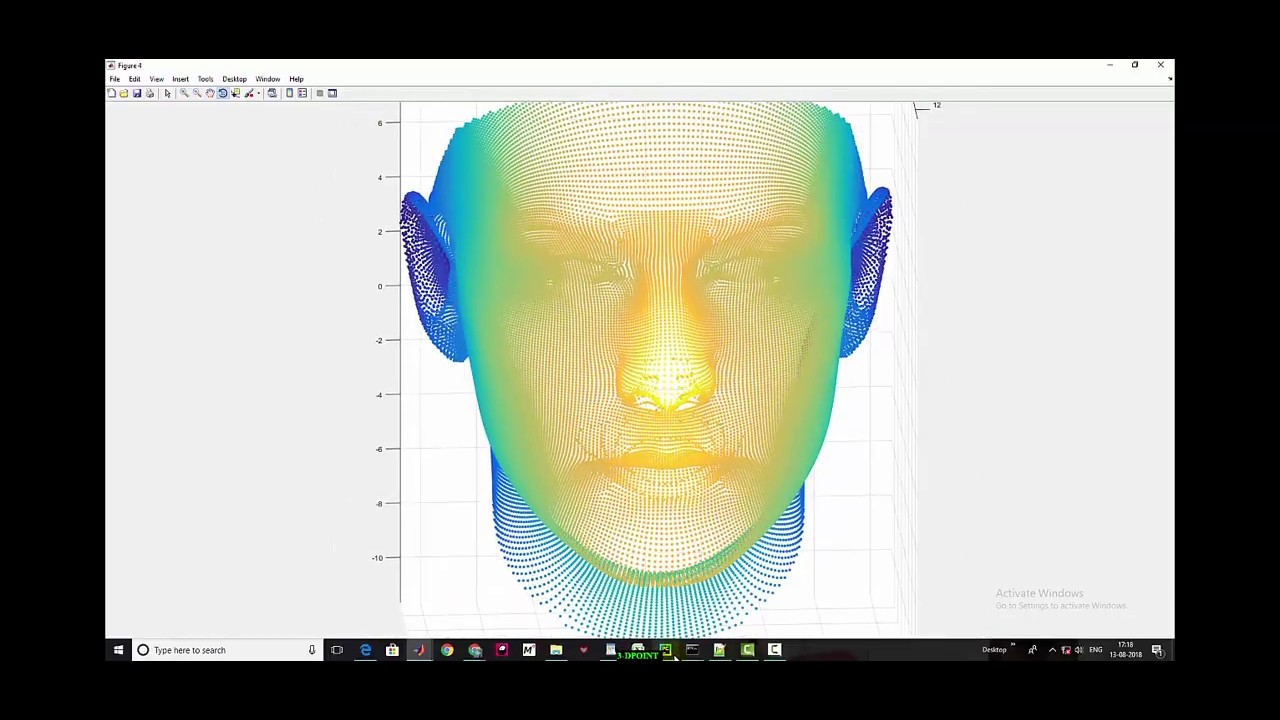This screenshot has width=1280, height=720.
Task: Click the volume speaker tray icon
Action: 1079,650
